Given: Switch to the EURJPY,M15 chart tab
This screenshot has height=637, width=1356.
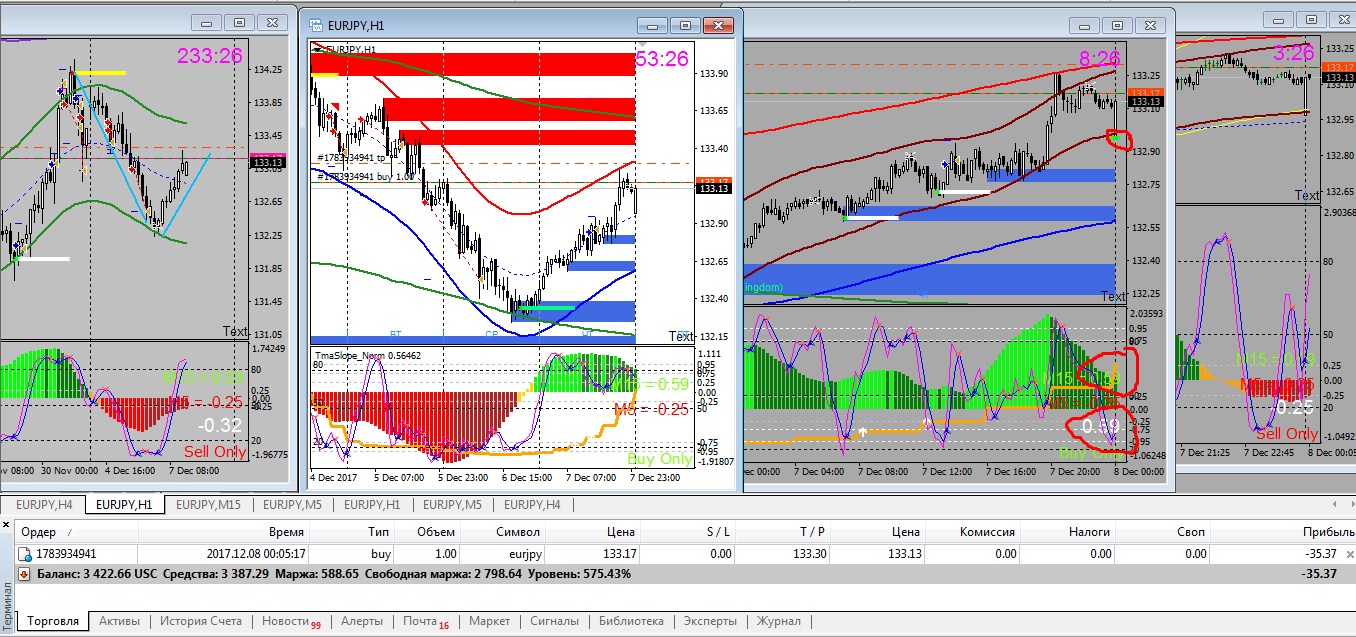Looking at the screenshot, I should point(207,505).
